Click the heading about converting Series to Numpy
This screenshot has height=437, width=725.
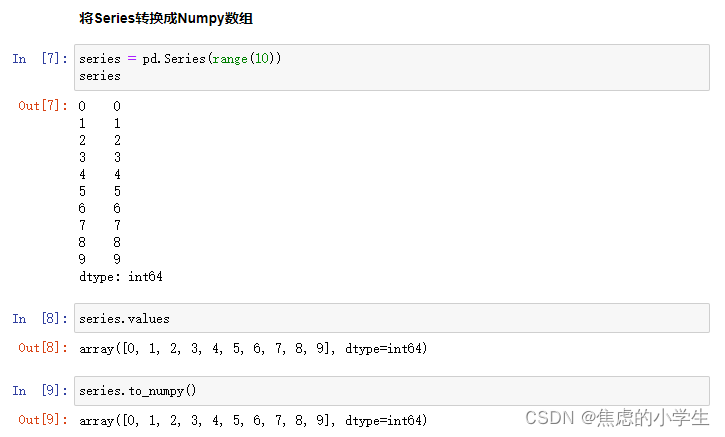(165, 19)
